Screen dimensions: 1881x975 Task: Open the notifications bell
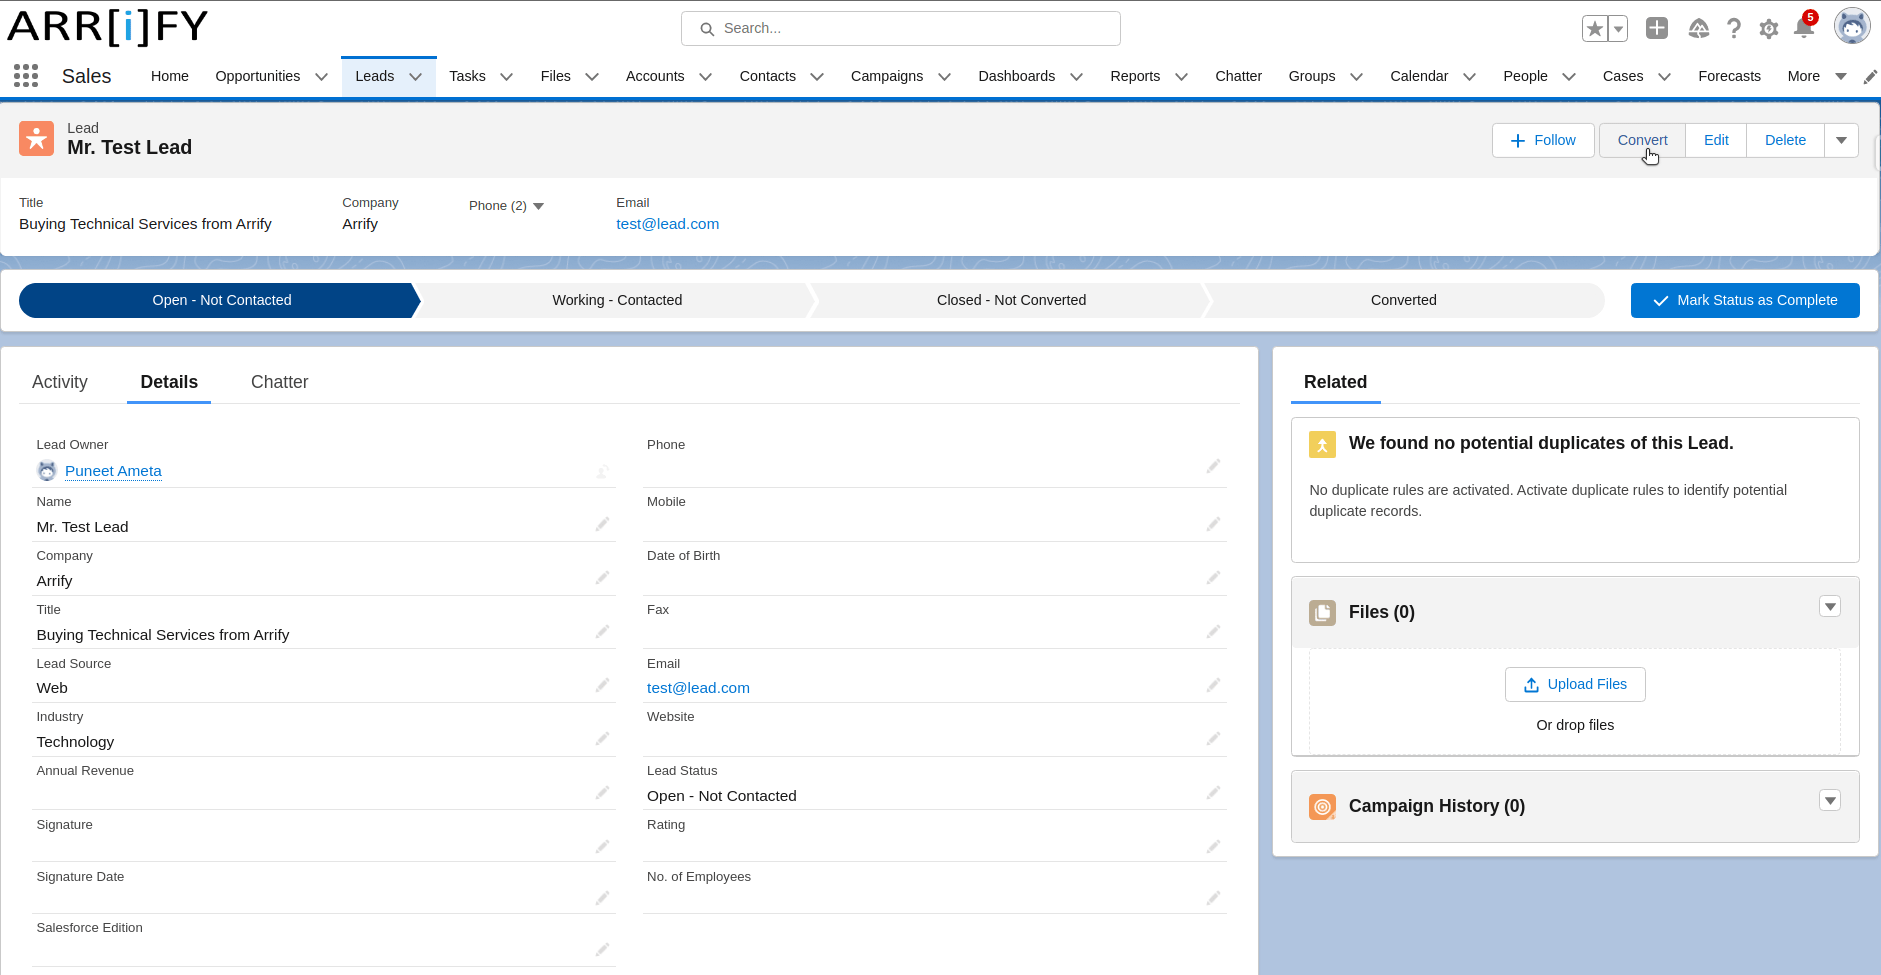(x=1803, y=28)
